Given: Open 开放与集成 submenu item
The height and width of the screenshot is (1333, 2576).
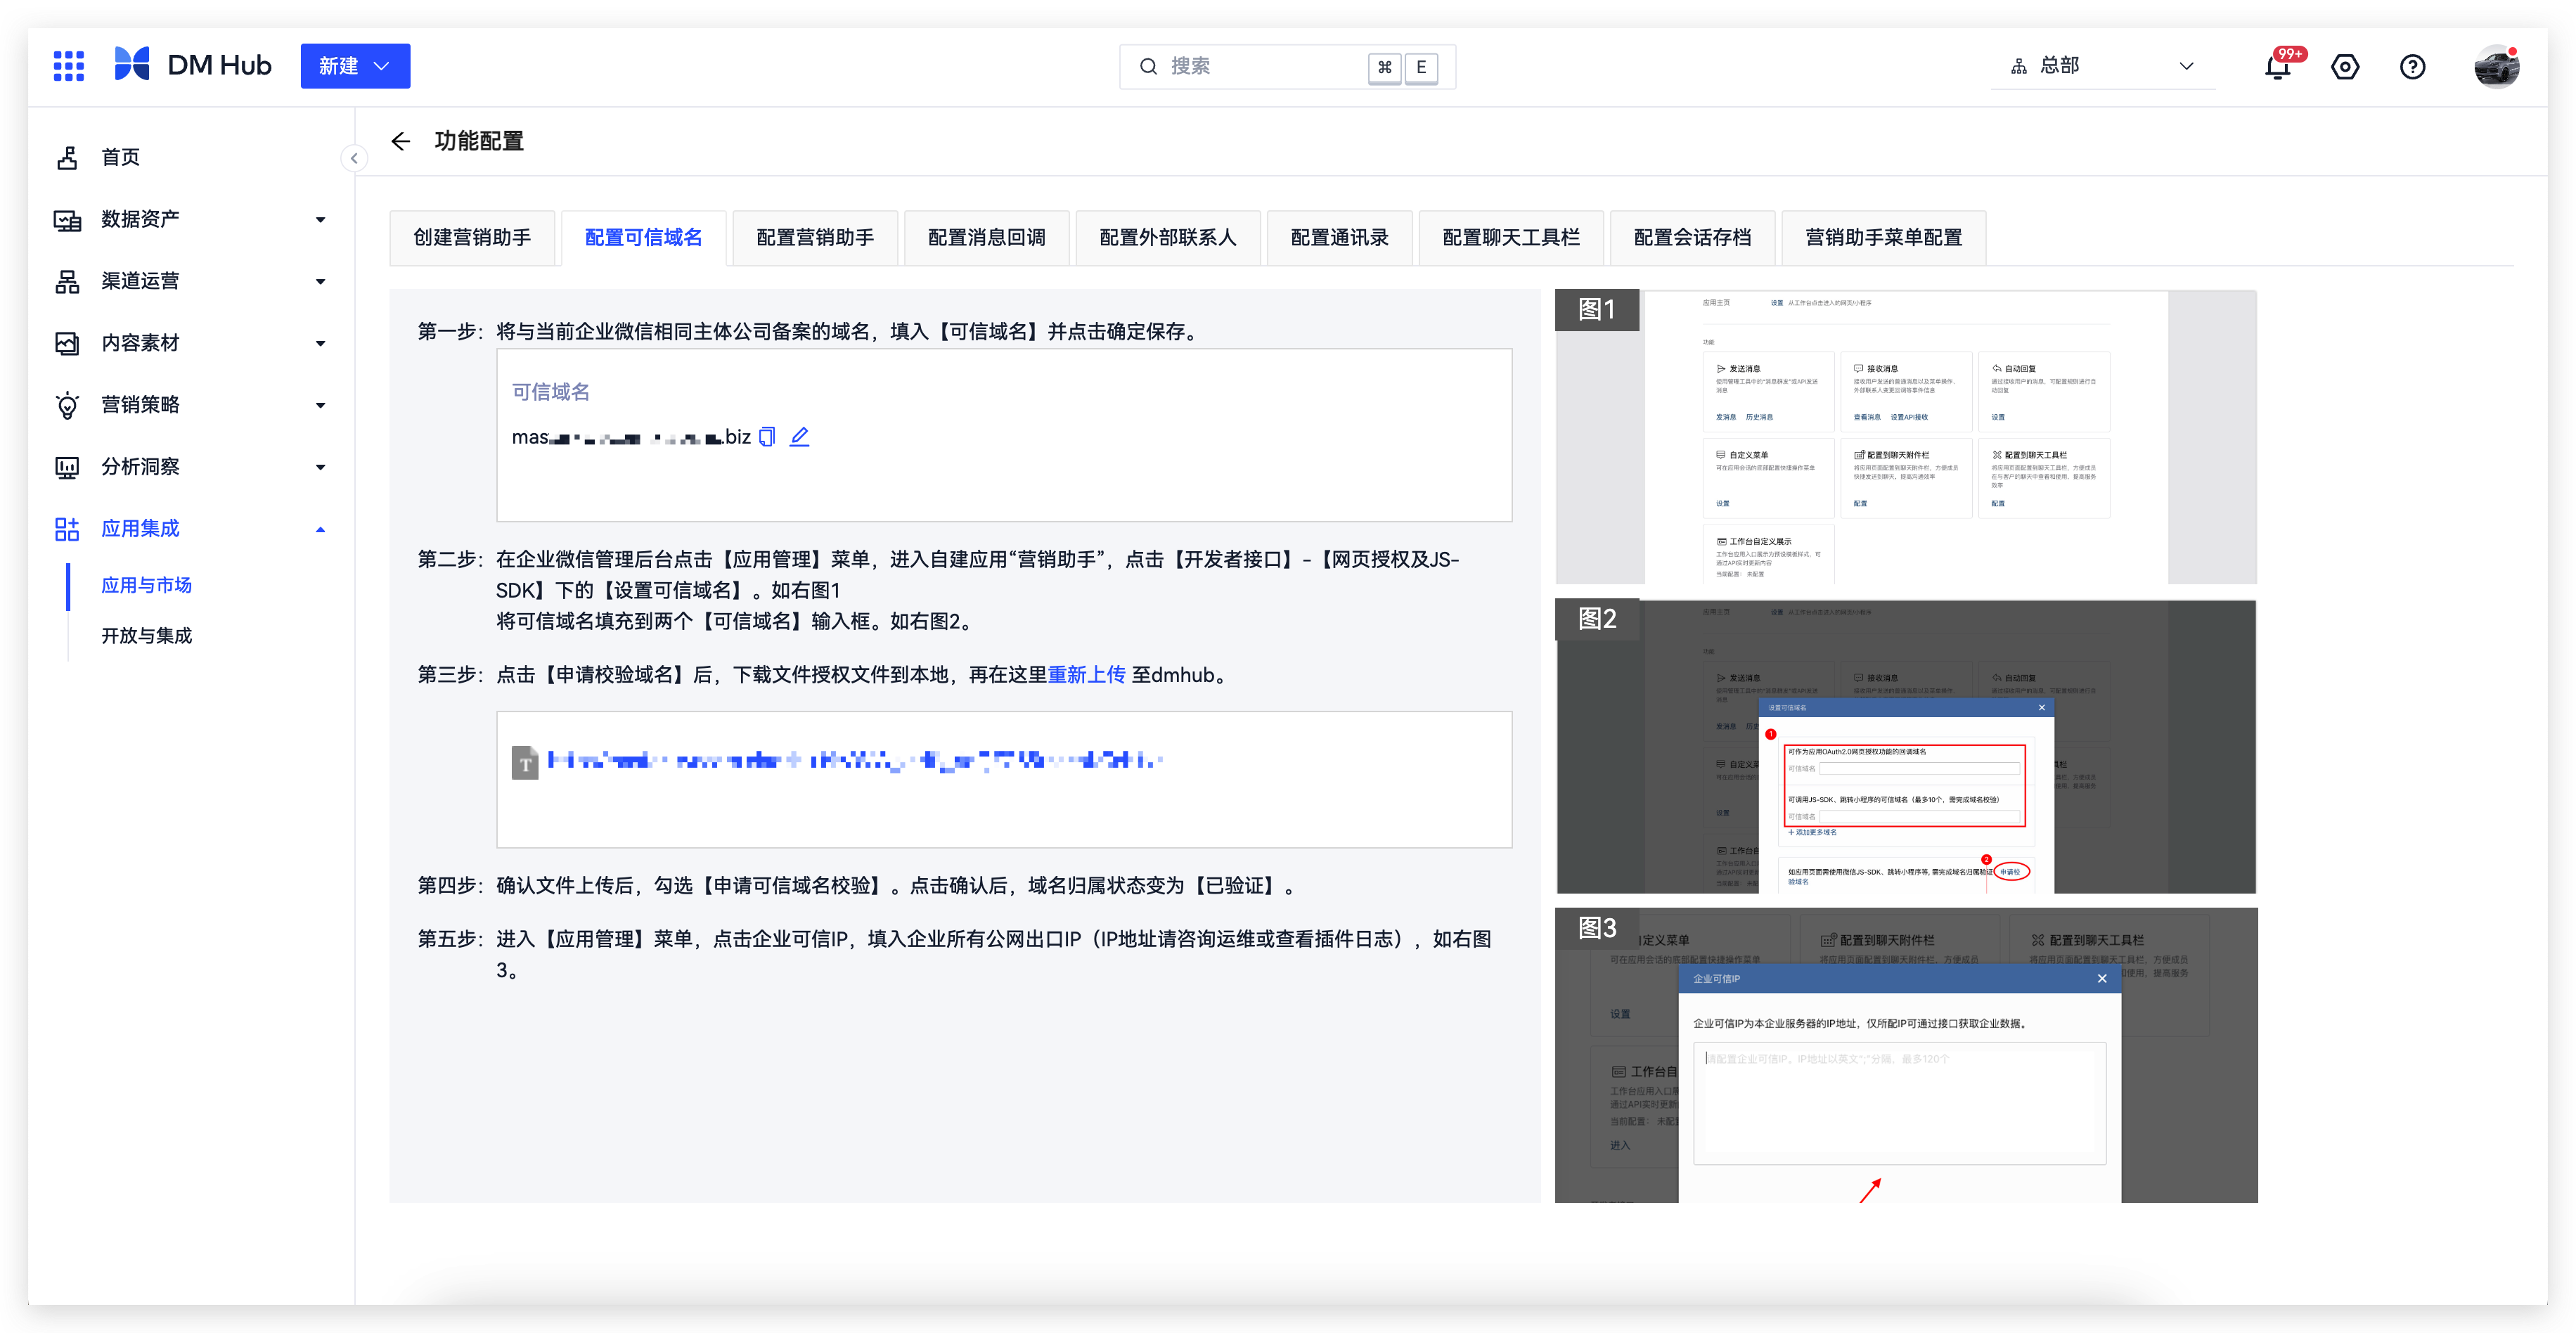Looking at the screenshot, I should pos(146,636).
